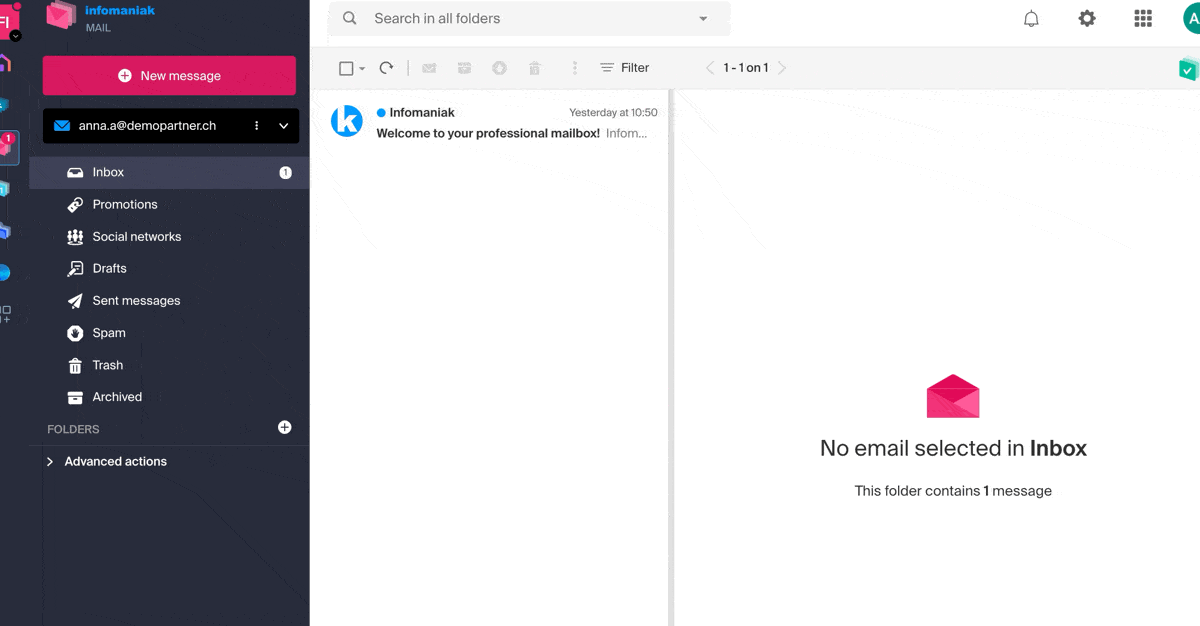The image size is (1200, 626).
Task: Click the report spam toolbar icon
Action: point(499,68)
